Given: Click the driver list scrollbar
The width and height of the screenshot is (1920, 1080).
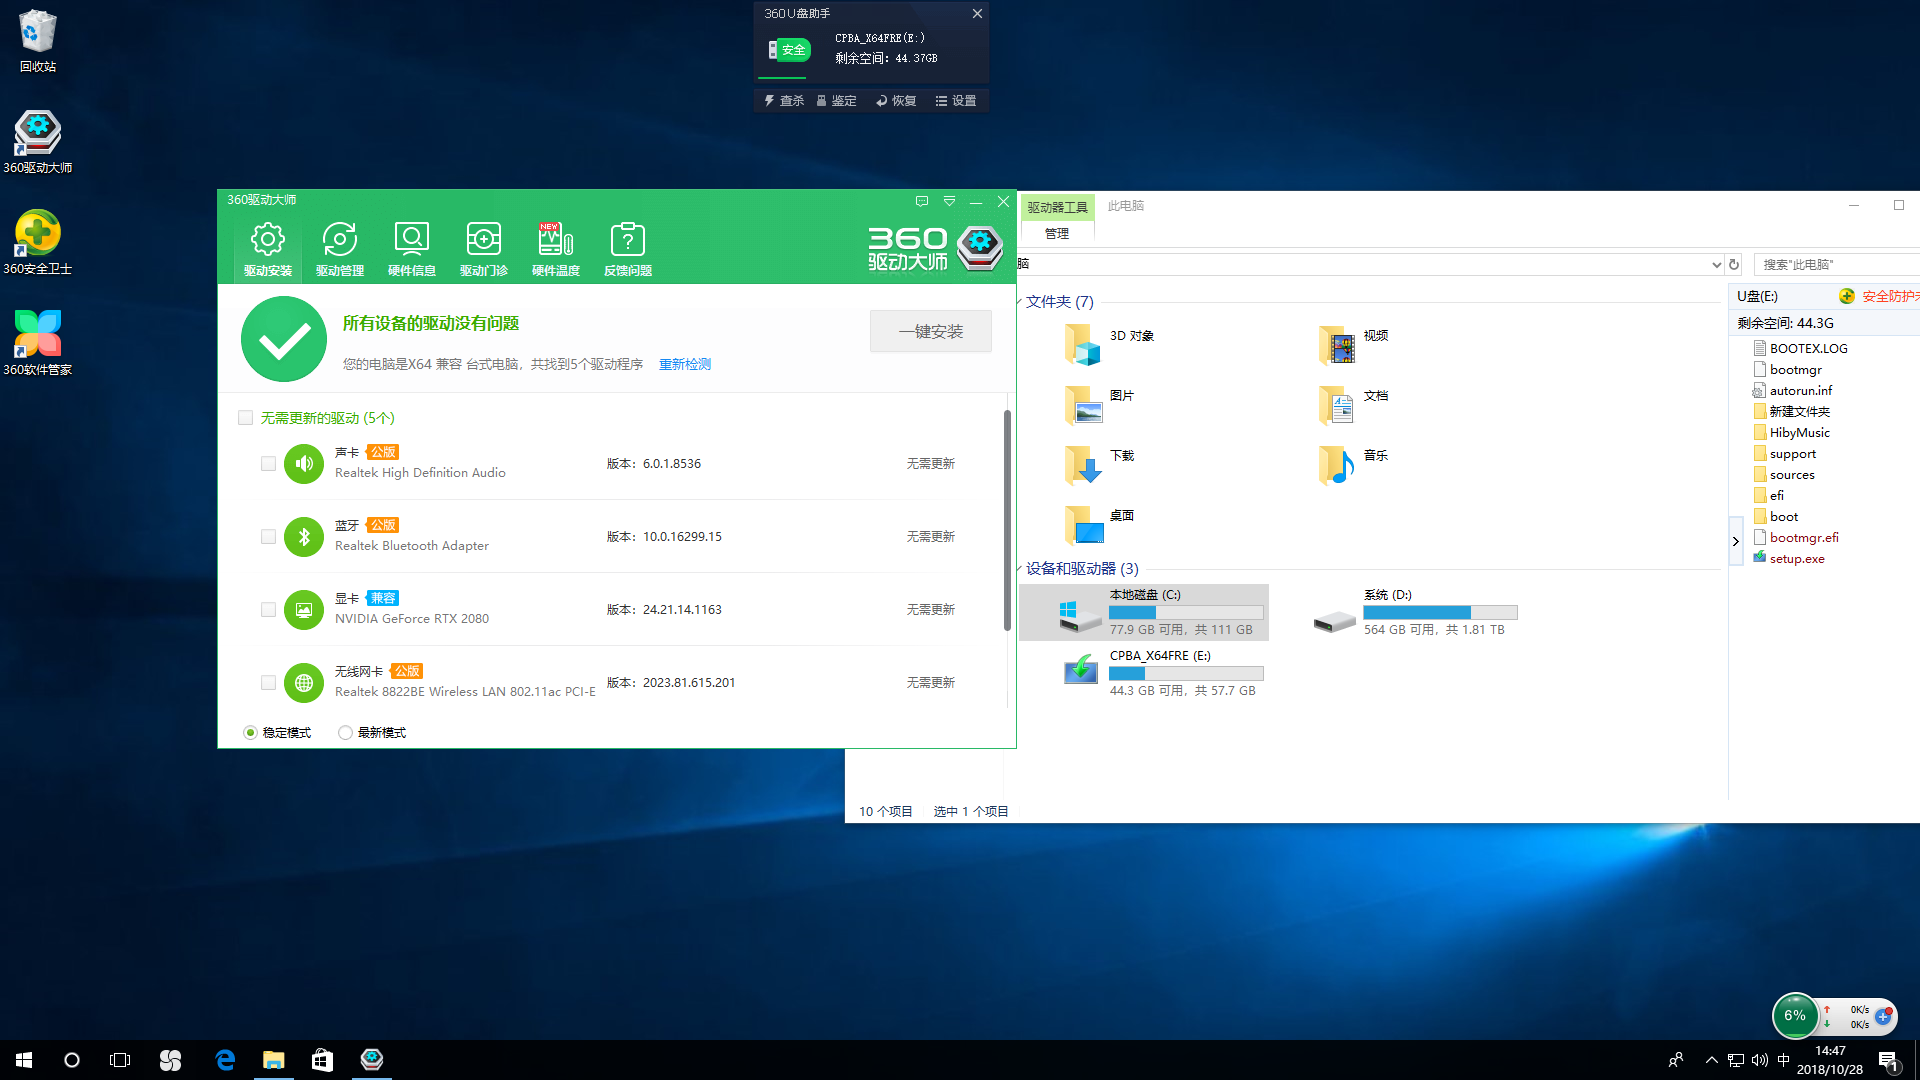Looking at the screenshot, I should [x=1007, y=520].
